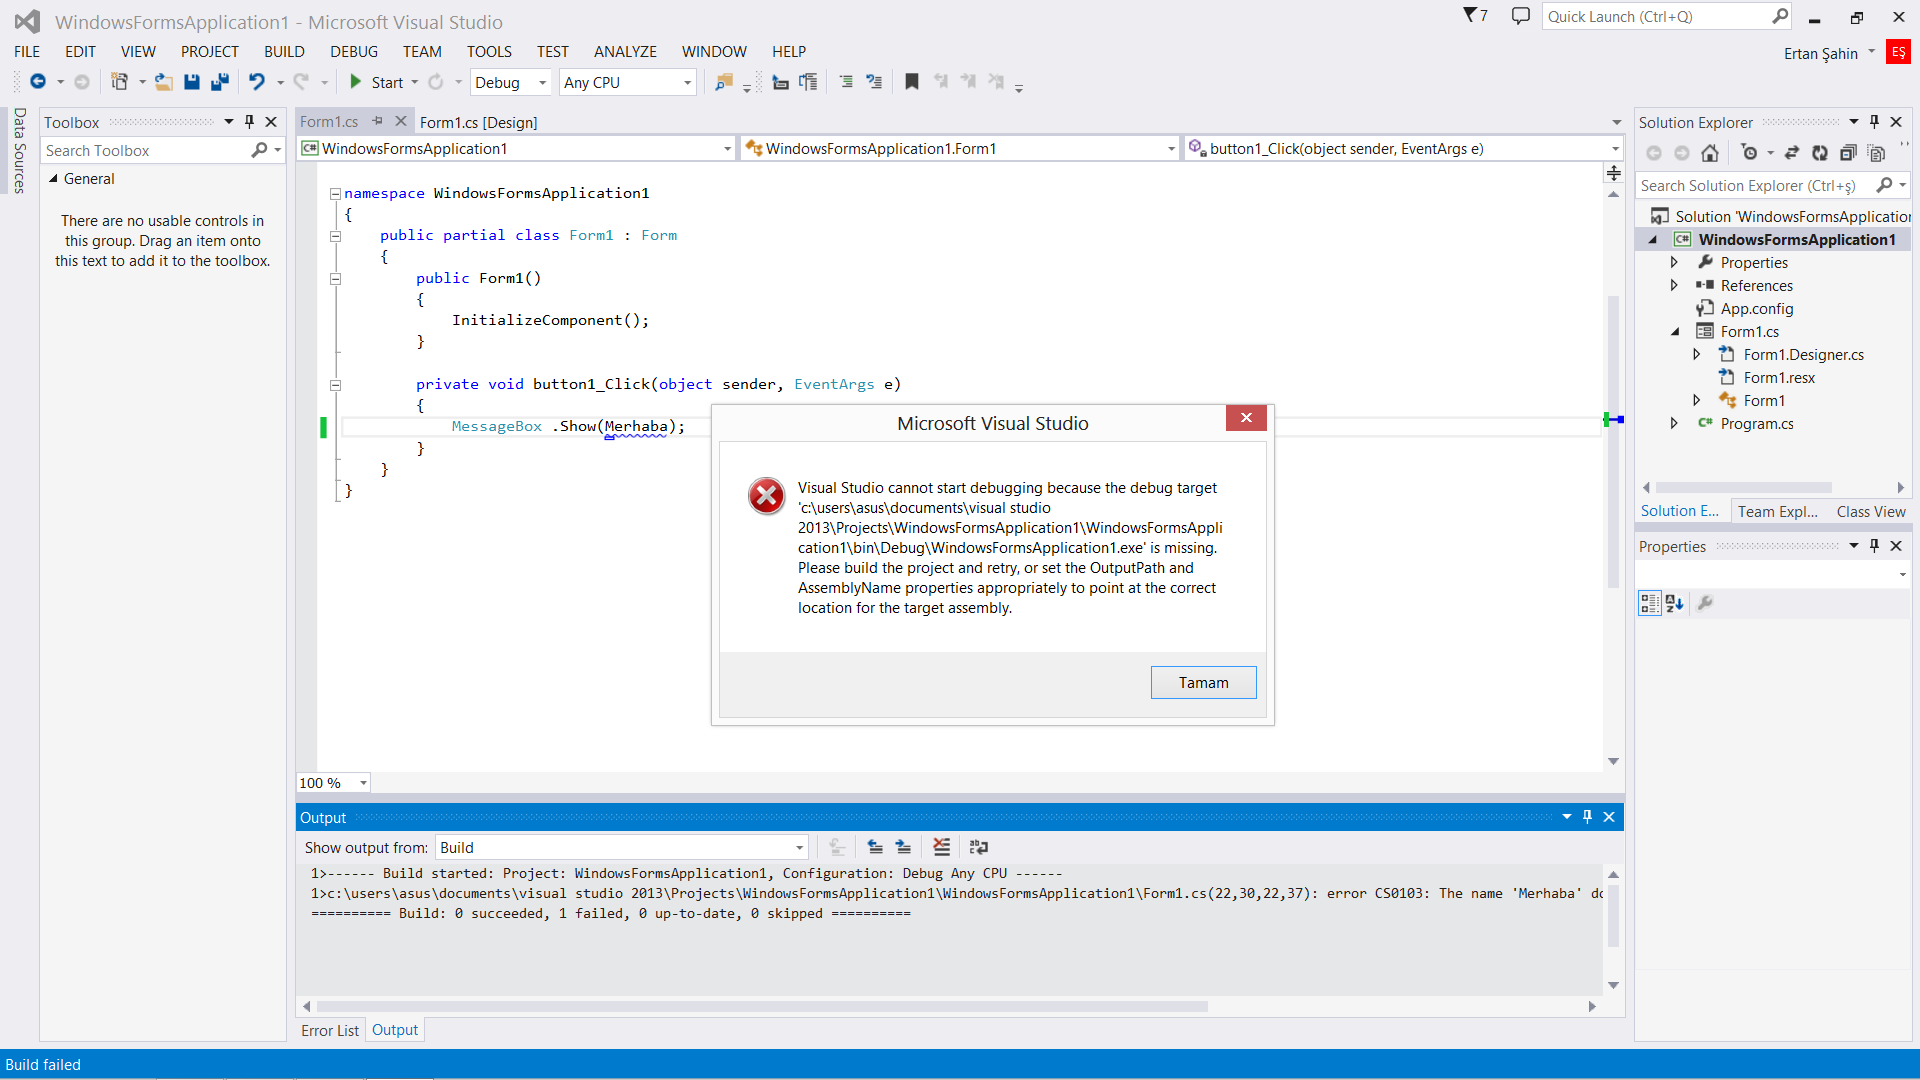Toggle auto-hide pin on Solution Explorer
The width and height of the screenshot is (1920, 1080).
1875,122
